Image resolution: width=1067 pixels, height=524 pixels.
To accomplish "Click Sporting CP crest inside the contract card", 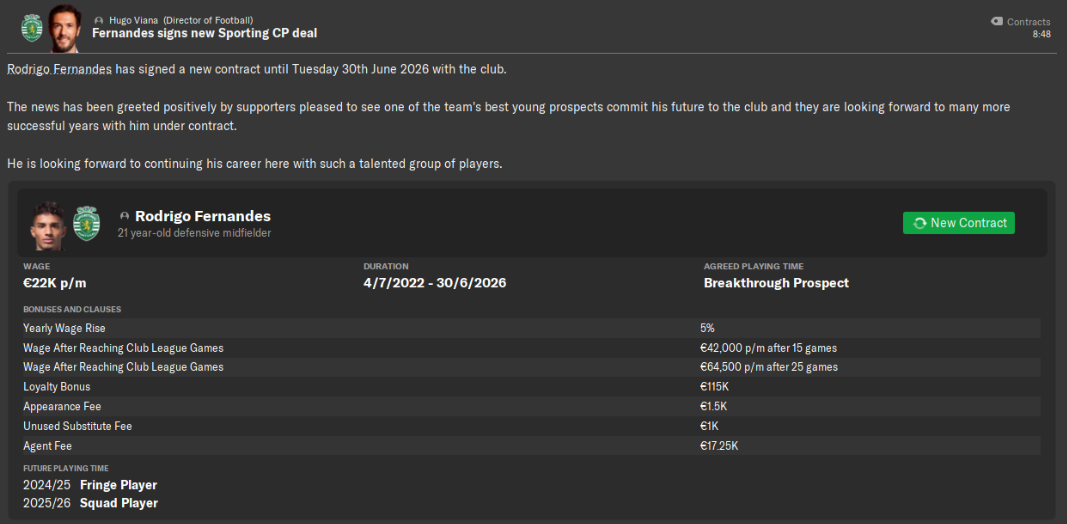I will tap(86, 223).
